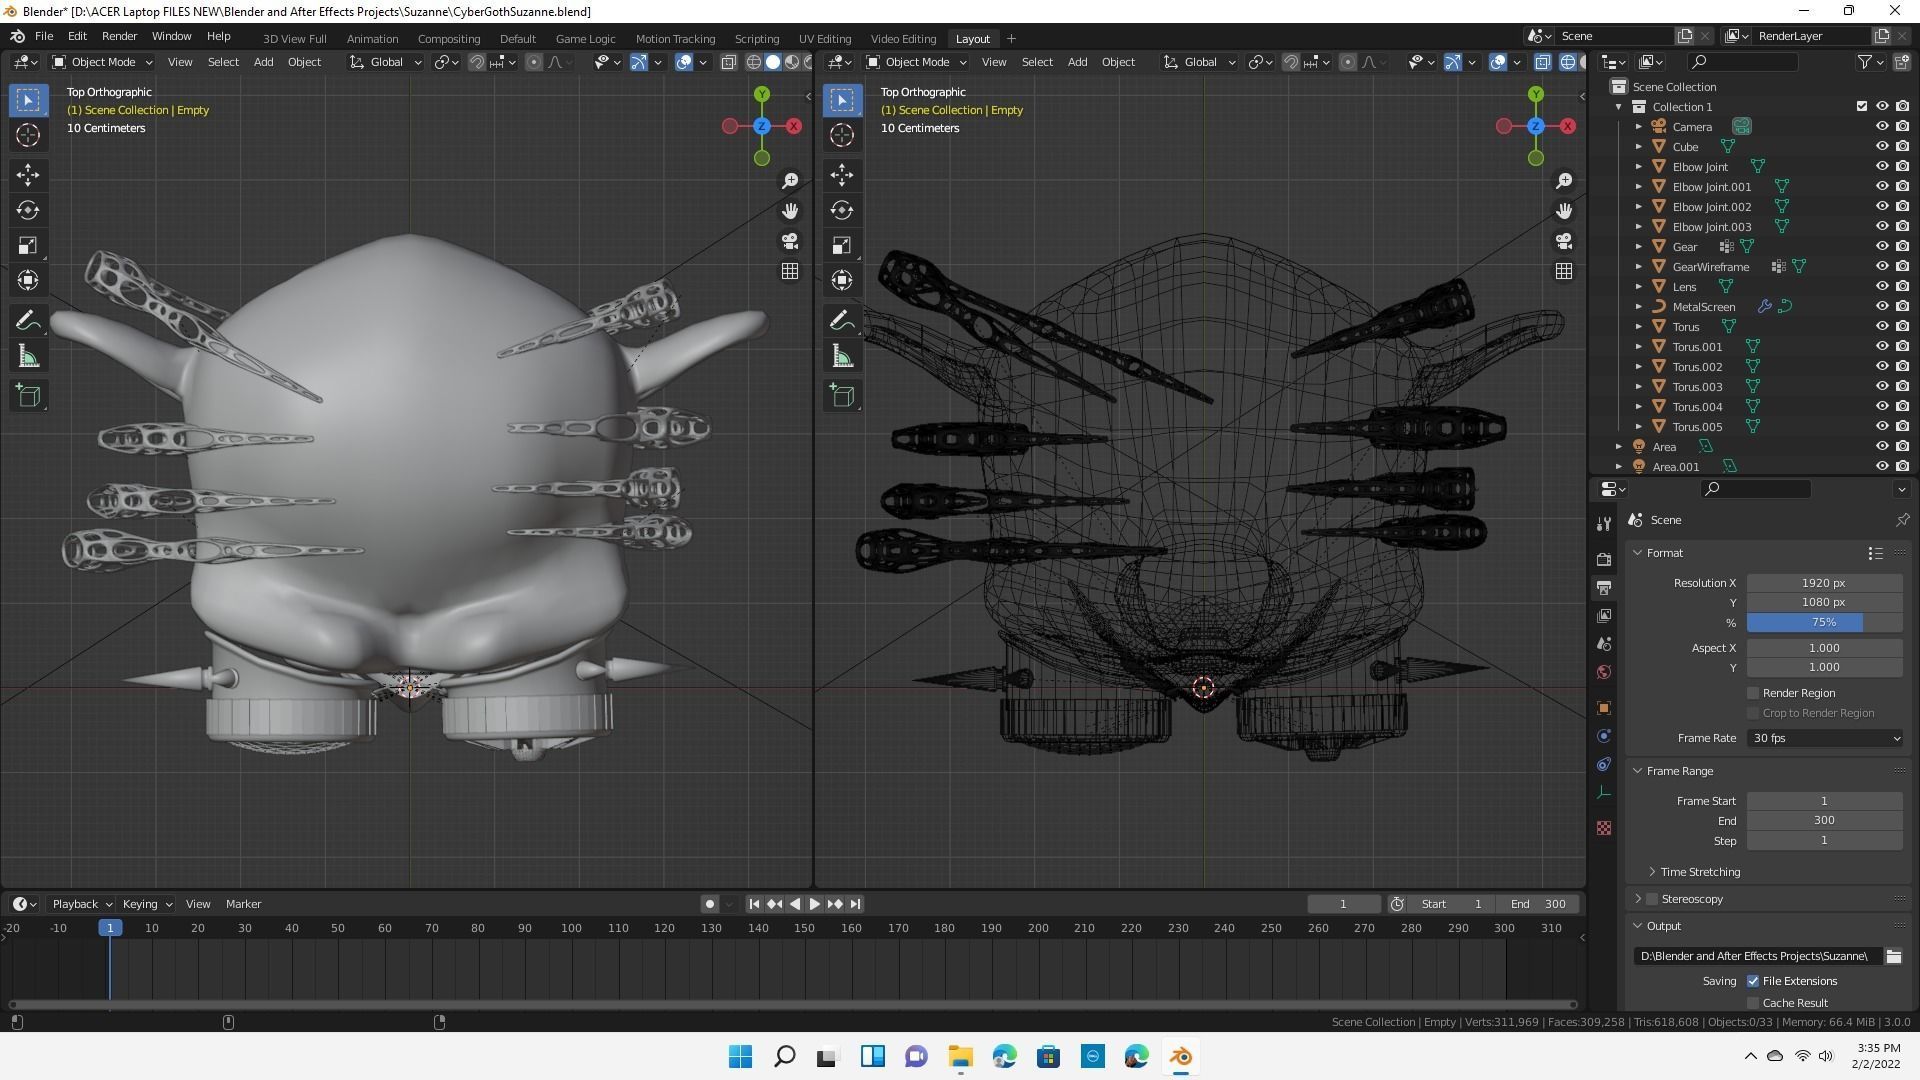Viewport: 1920px width, 1080px height.
Task: Disable the Lens object in renders
Action: (x=1902, y=287)
